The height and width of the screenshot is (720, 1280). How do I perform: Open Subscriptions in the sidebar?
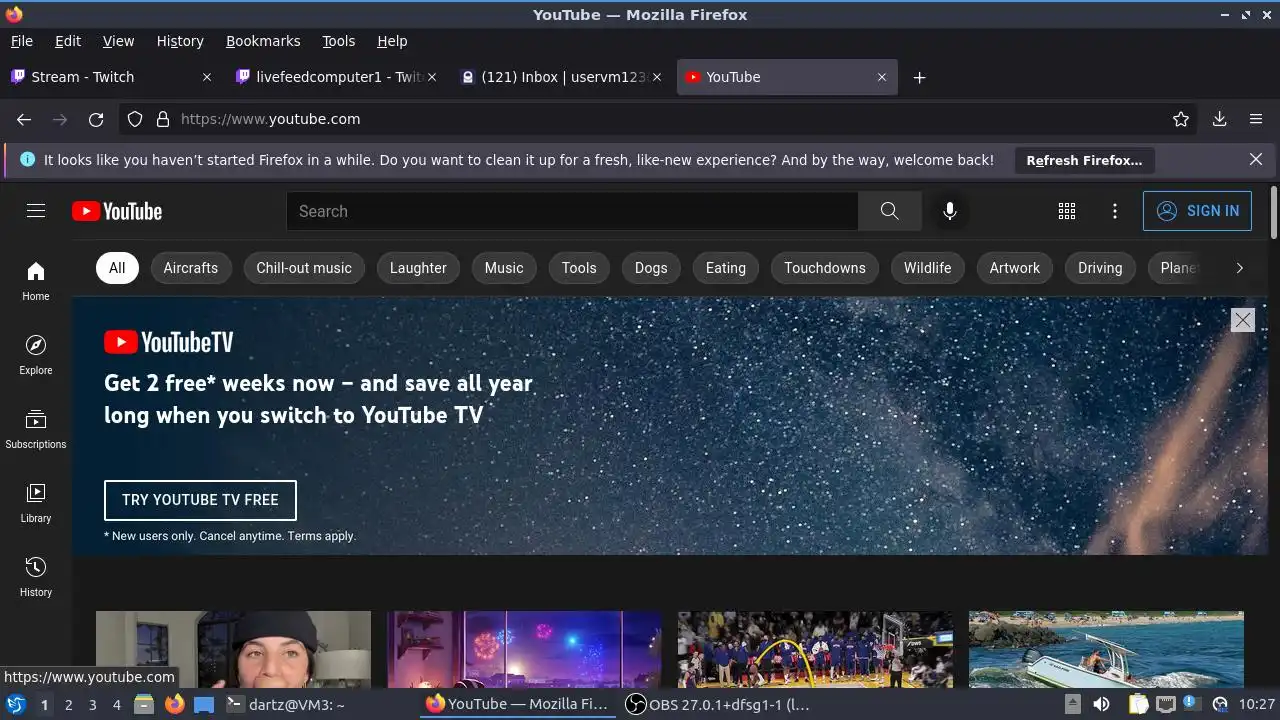[36, 428]
